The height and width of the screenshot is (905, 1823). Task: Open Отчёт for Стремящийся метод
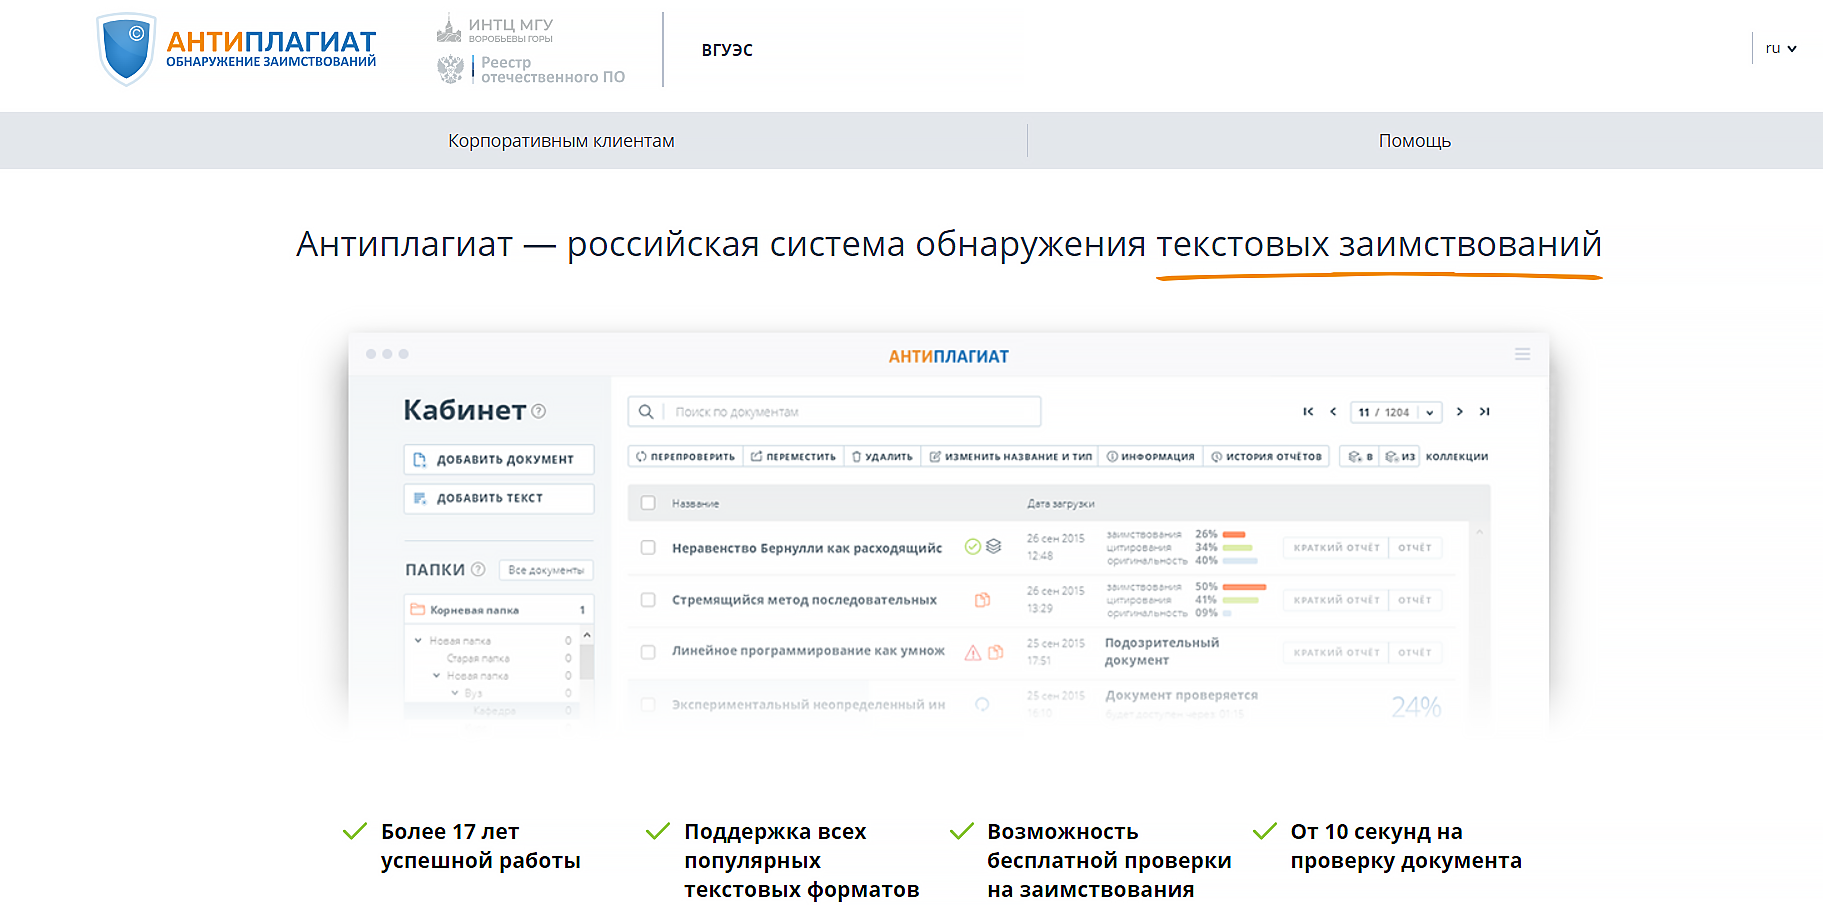(x=1415, y=600)
